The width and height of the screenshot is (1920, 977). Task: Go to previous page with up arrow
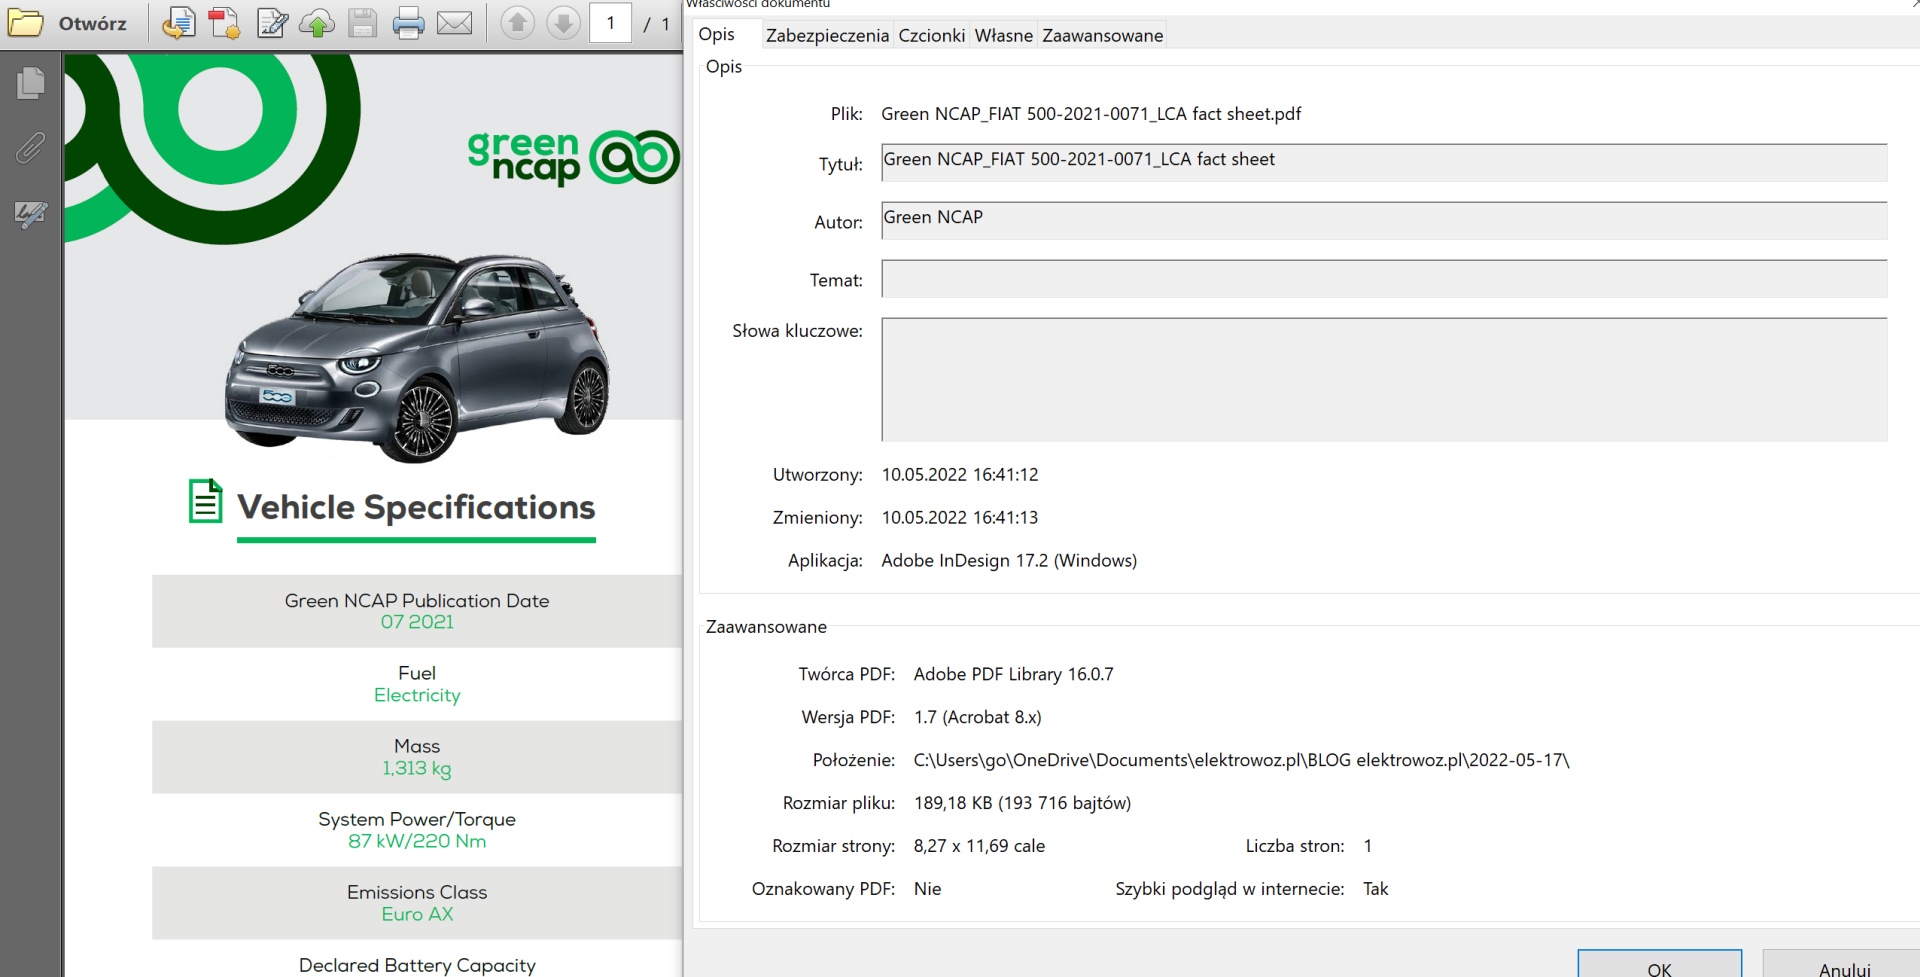pyautogui.click(x=517, y=23)
